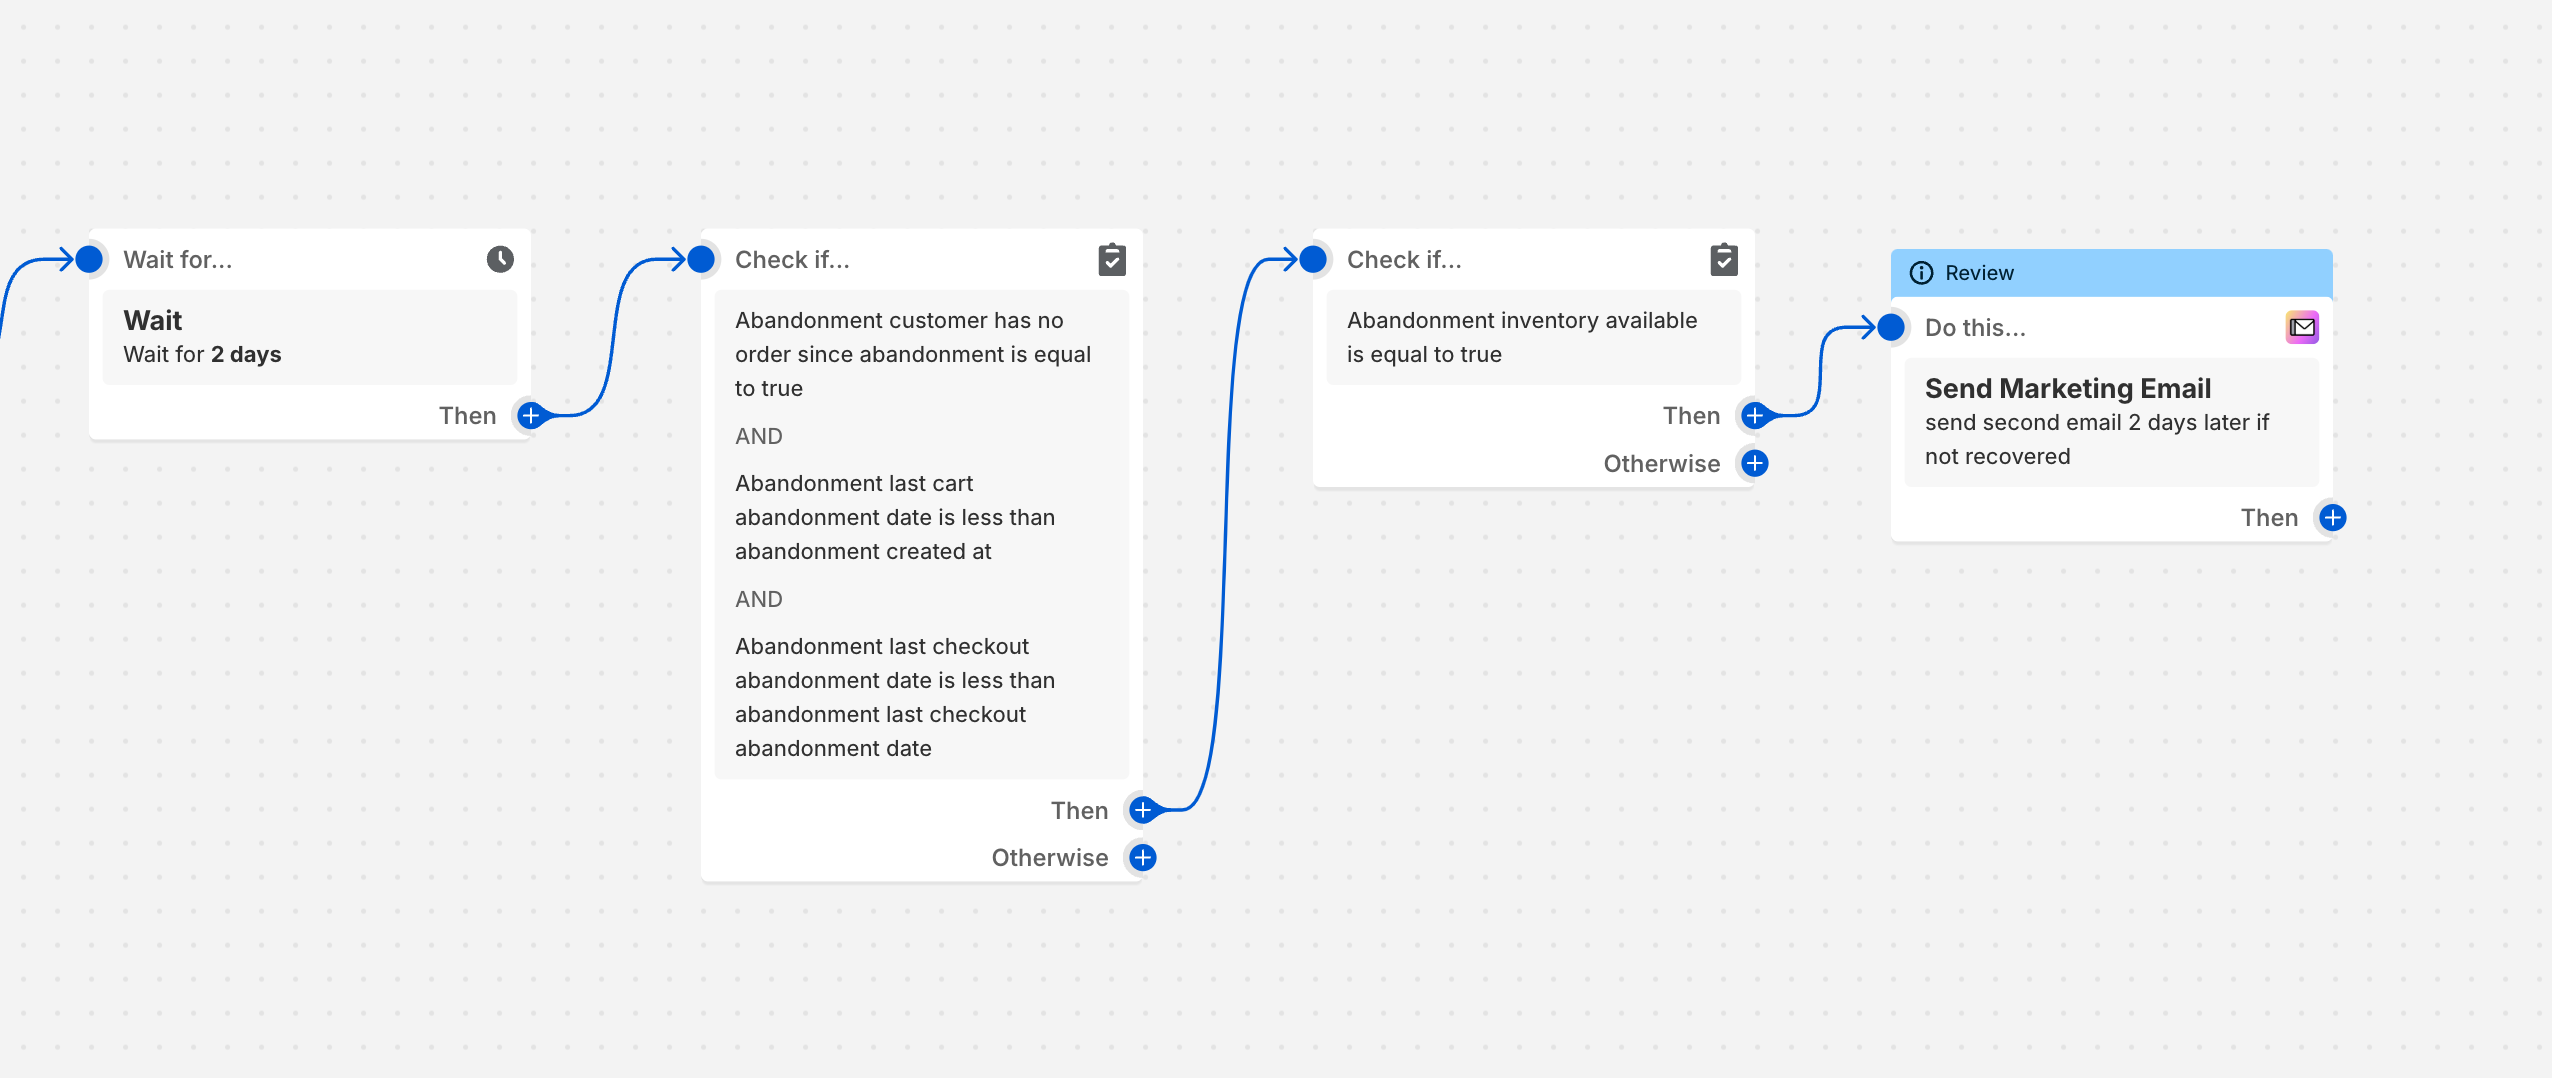This screenshot has height=1078, width=2552.
Task: Select the Wait step input connector dot
Action: (x=90, y=260)
